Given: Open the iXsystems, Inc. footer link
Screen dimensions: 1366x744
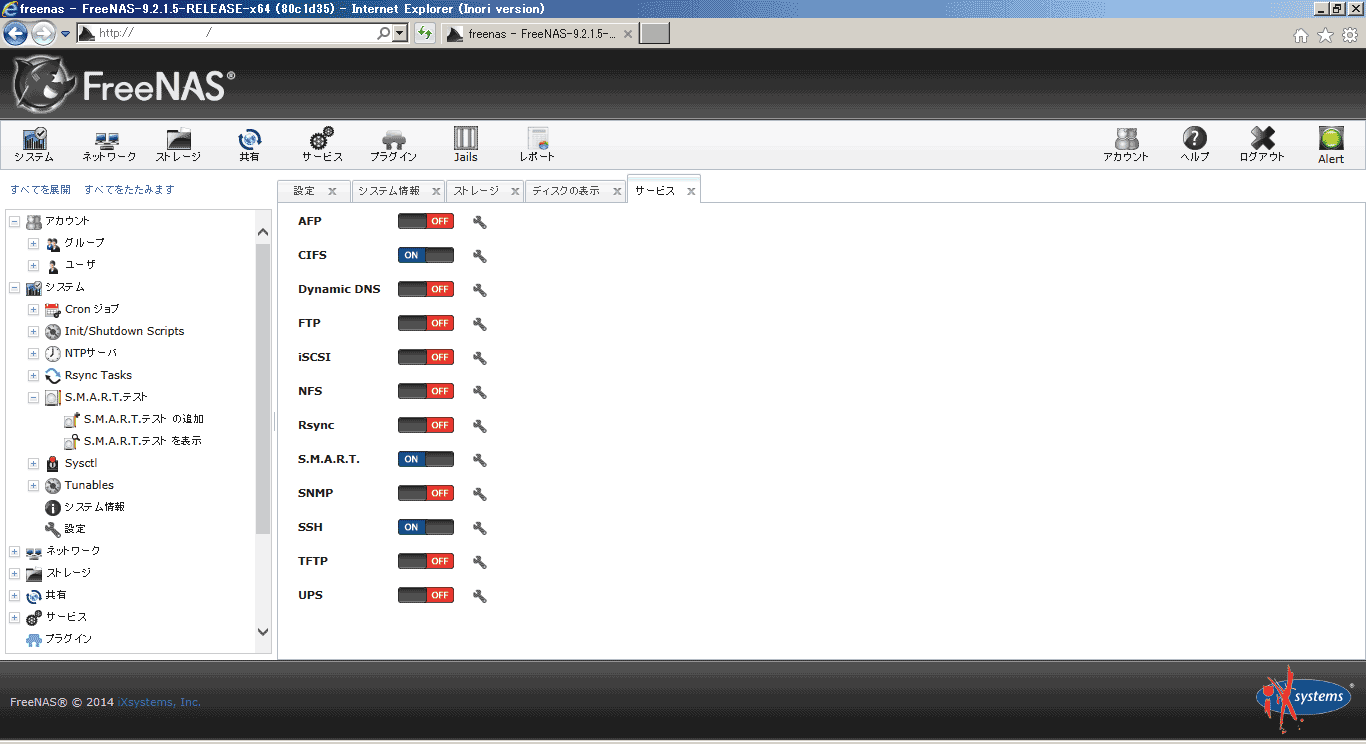Looking at the screenshot, I should 159,702.
